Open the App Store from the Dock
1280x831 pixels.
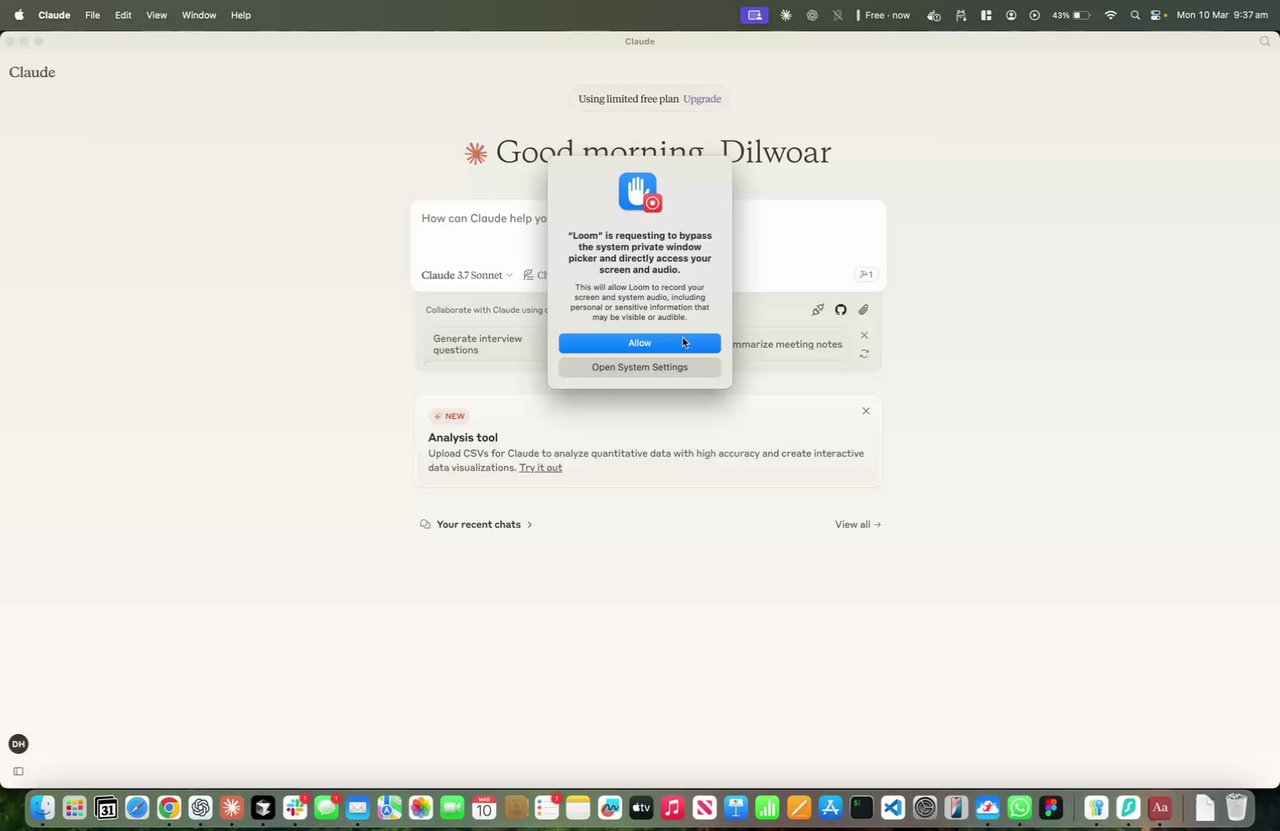(x=830, y=807)
